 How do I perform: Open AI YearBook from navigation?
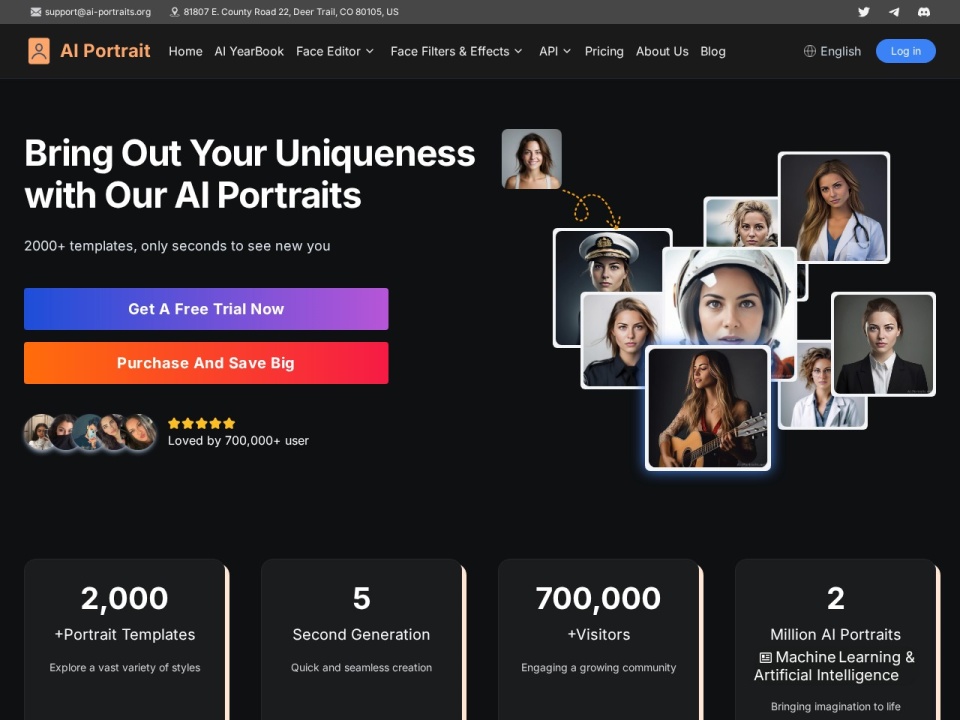pyautogui.click(x=249, y=51)
